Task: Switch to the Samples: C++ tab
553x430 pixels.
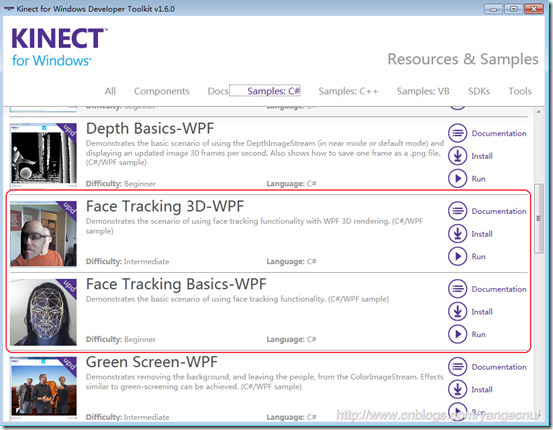Action: tap(348, 91)
